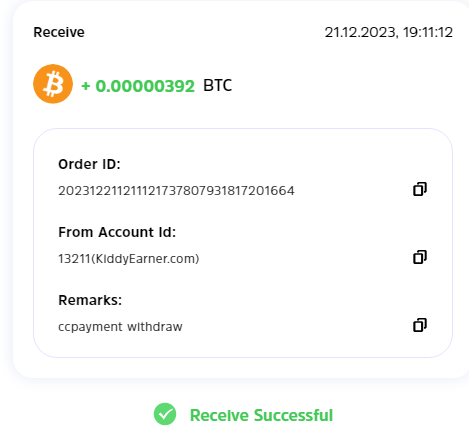Copy the Order ID value
469x444 pixels.
pos(420,189)
